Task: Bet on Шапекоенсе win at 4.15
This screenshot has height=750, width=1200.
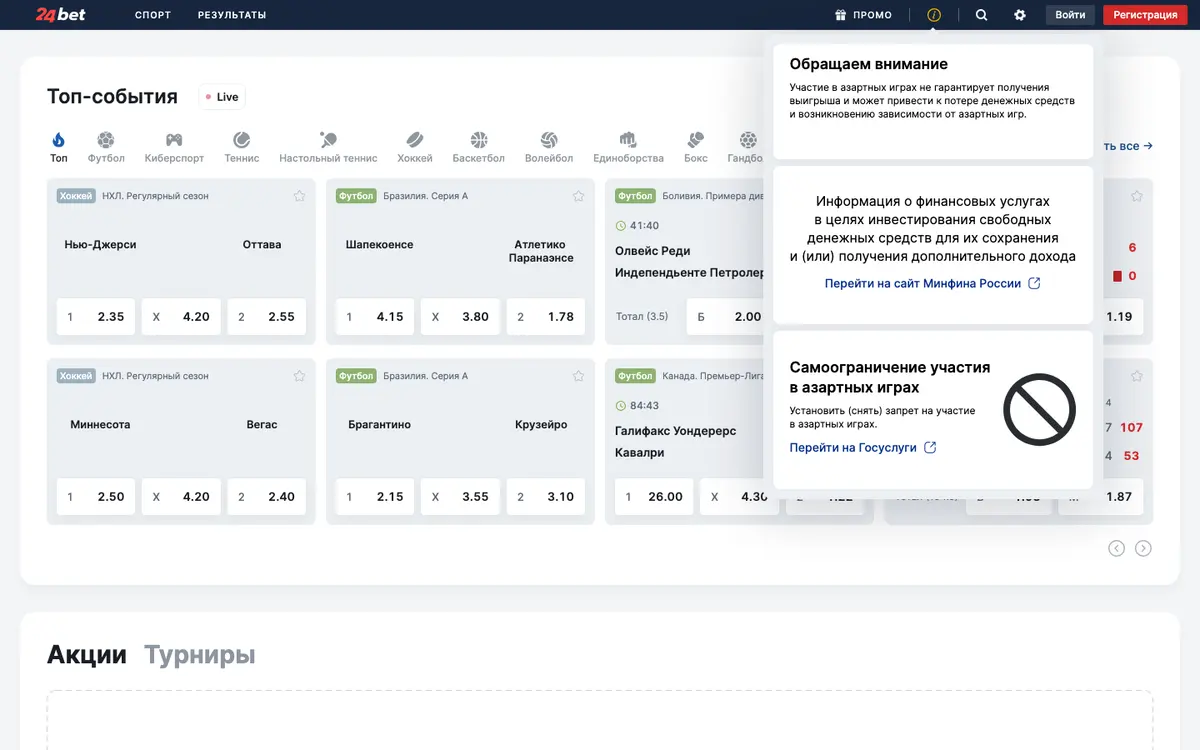Action: pyautogui.click(x=375, y=316)
